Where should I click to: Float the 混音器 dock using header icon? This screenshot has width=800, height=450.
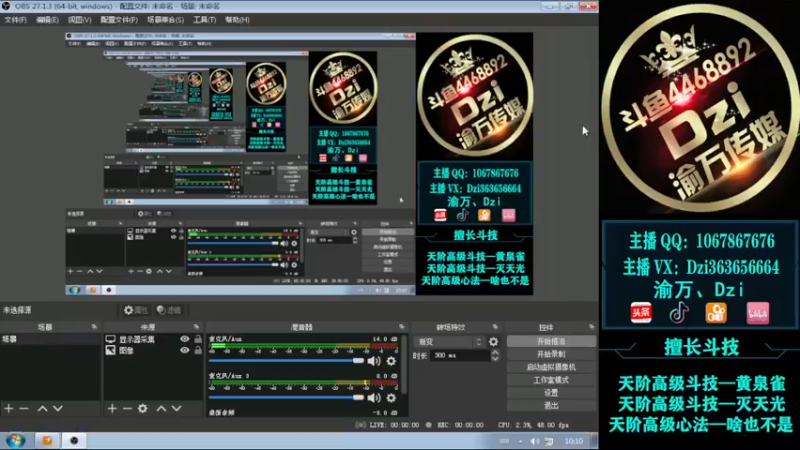pyautogui.click(x=402, y=327)
